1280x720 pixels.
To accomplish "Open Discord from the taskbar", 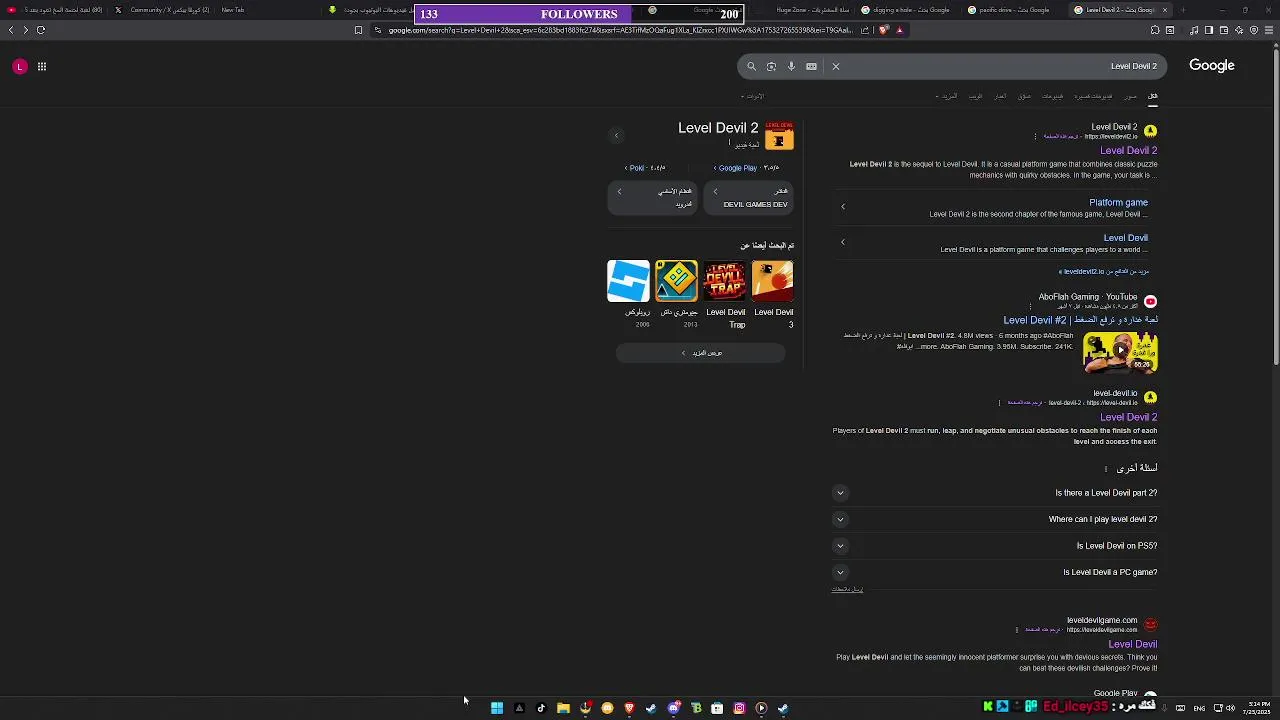I will [673, 708].
